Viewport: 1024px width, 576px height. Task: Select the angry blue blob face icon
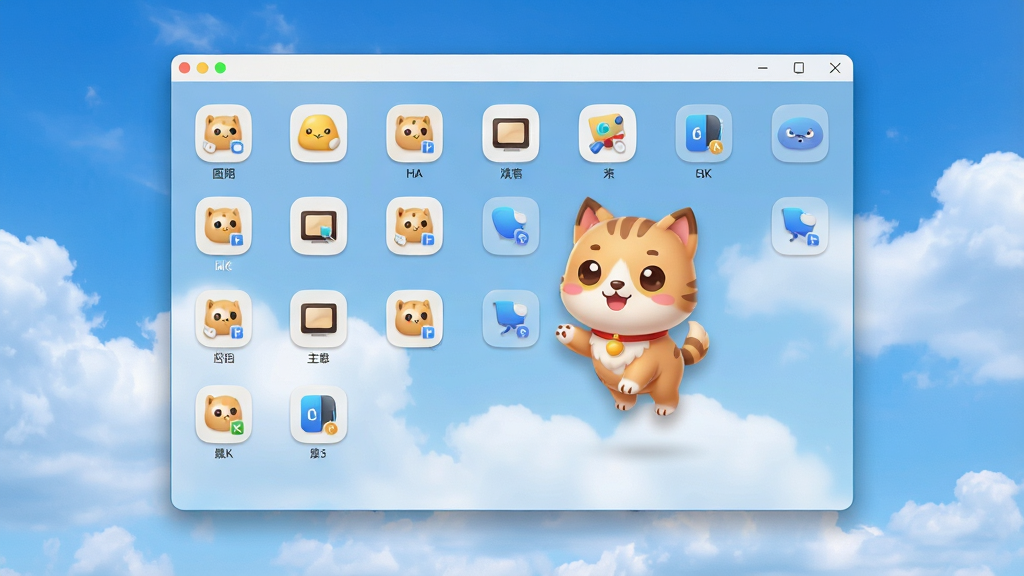click(800, 133)
